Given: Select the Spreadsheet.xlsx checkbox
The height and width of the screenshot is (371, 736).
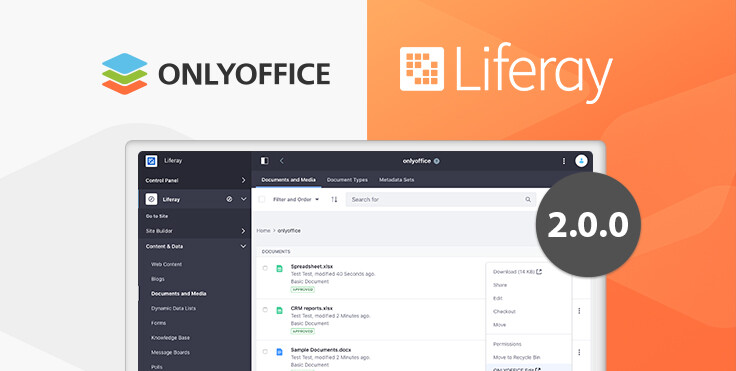Looking at the screenshot, I should tap(265, 268).
